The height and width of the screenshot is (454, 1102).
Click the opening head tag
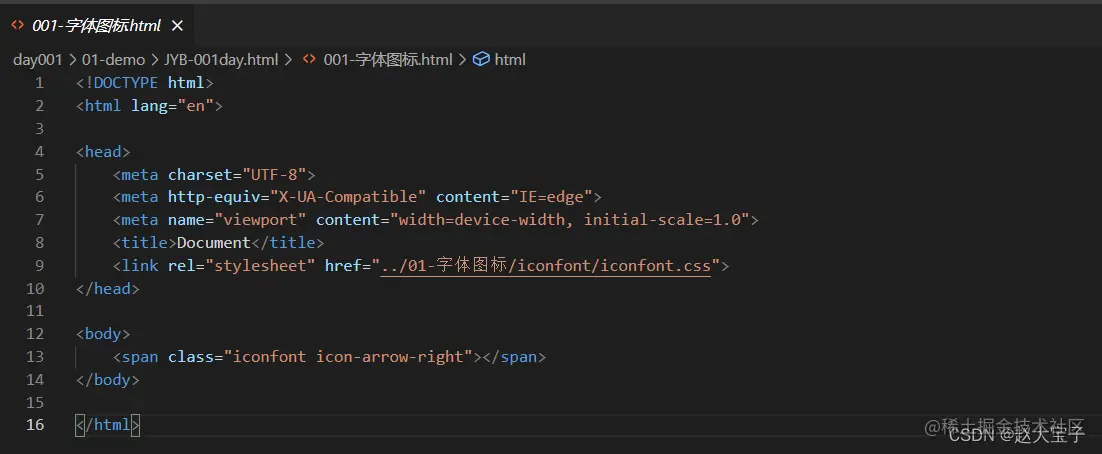pyautogui.click(x=103, y=152)
